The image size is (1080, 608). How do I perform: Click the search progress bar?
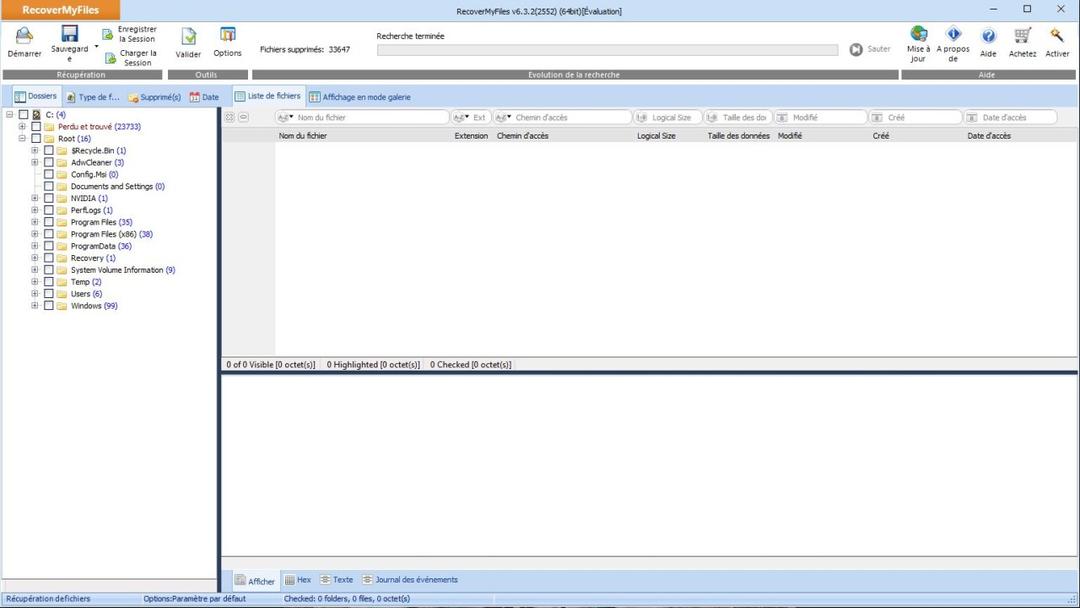click(x=608, y=50)
